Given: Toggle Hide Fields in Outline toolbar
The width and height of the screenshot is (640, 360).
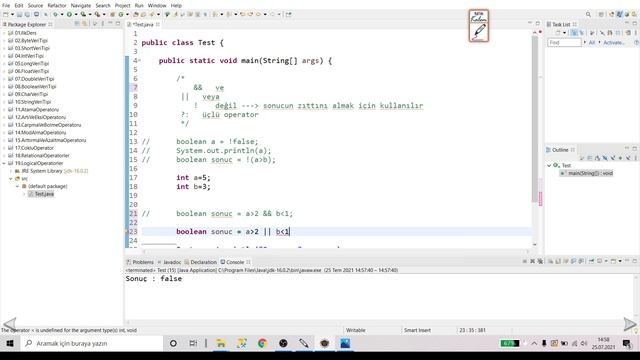Looking at the screenshot, I should pyautogui.click(x=605, y=158).
